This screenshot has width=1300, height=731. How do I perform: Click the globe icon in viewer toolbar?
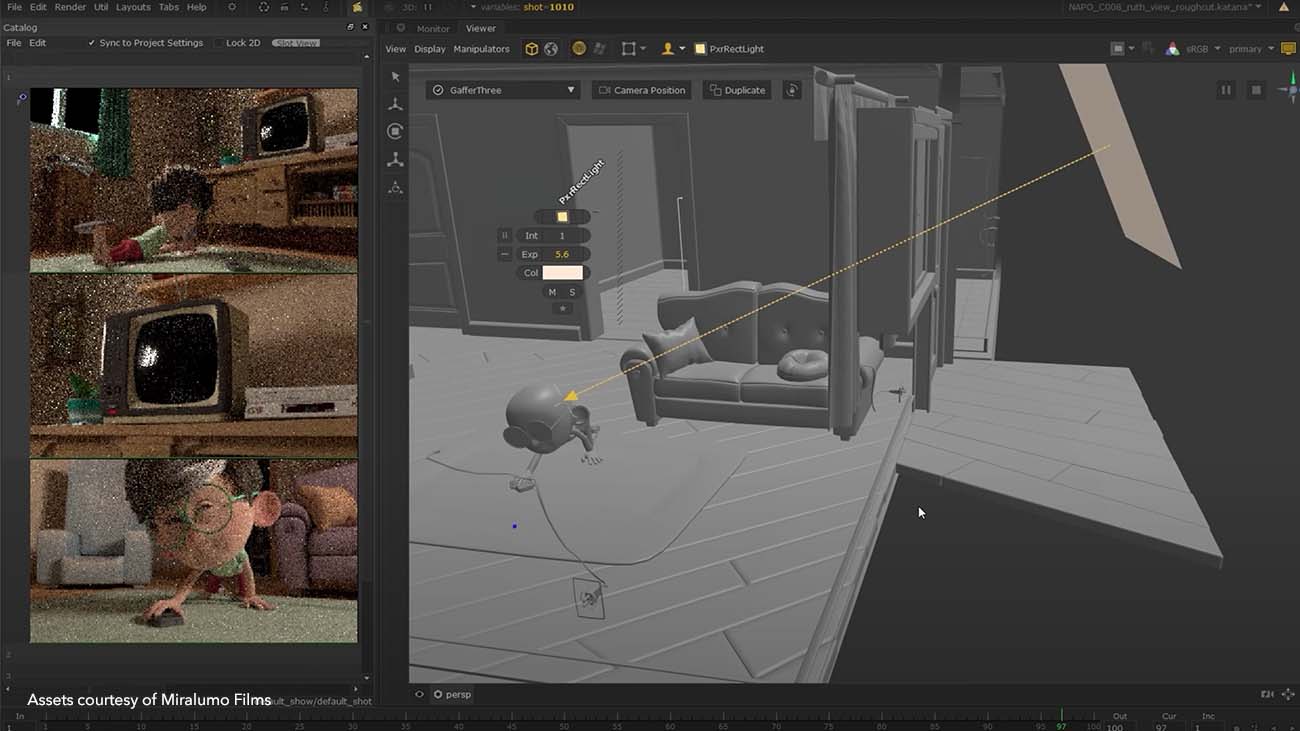[551, 49]
